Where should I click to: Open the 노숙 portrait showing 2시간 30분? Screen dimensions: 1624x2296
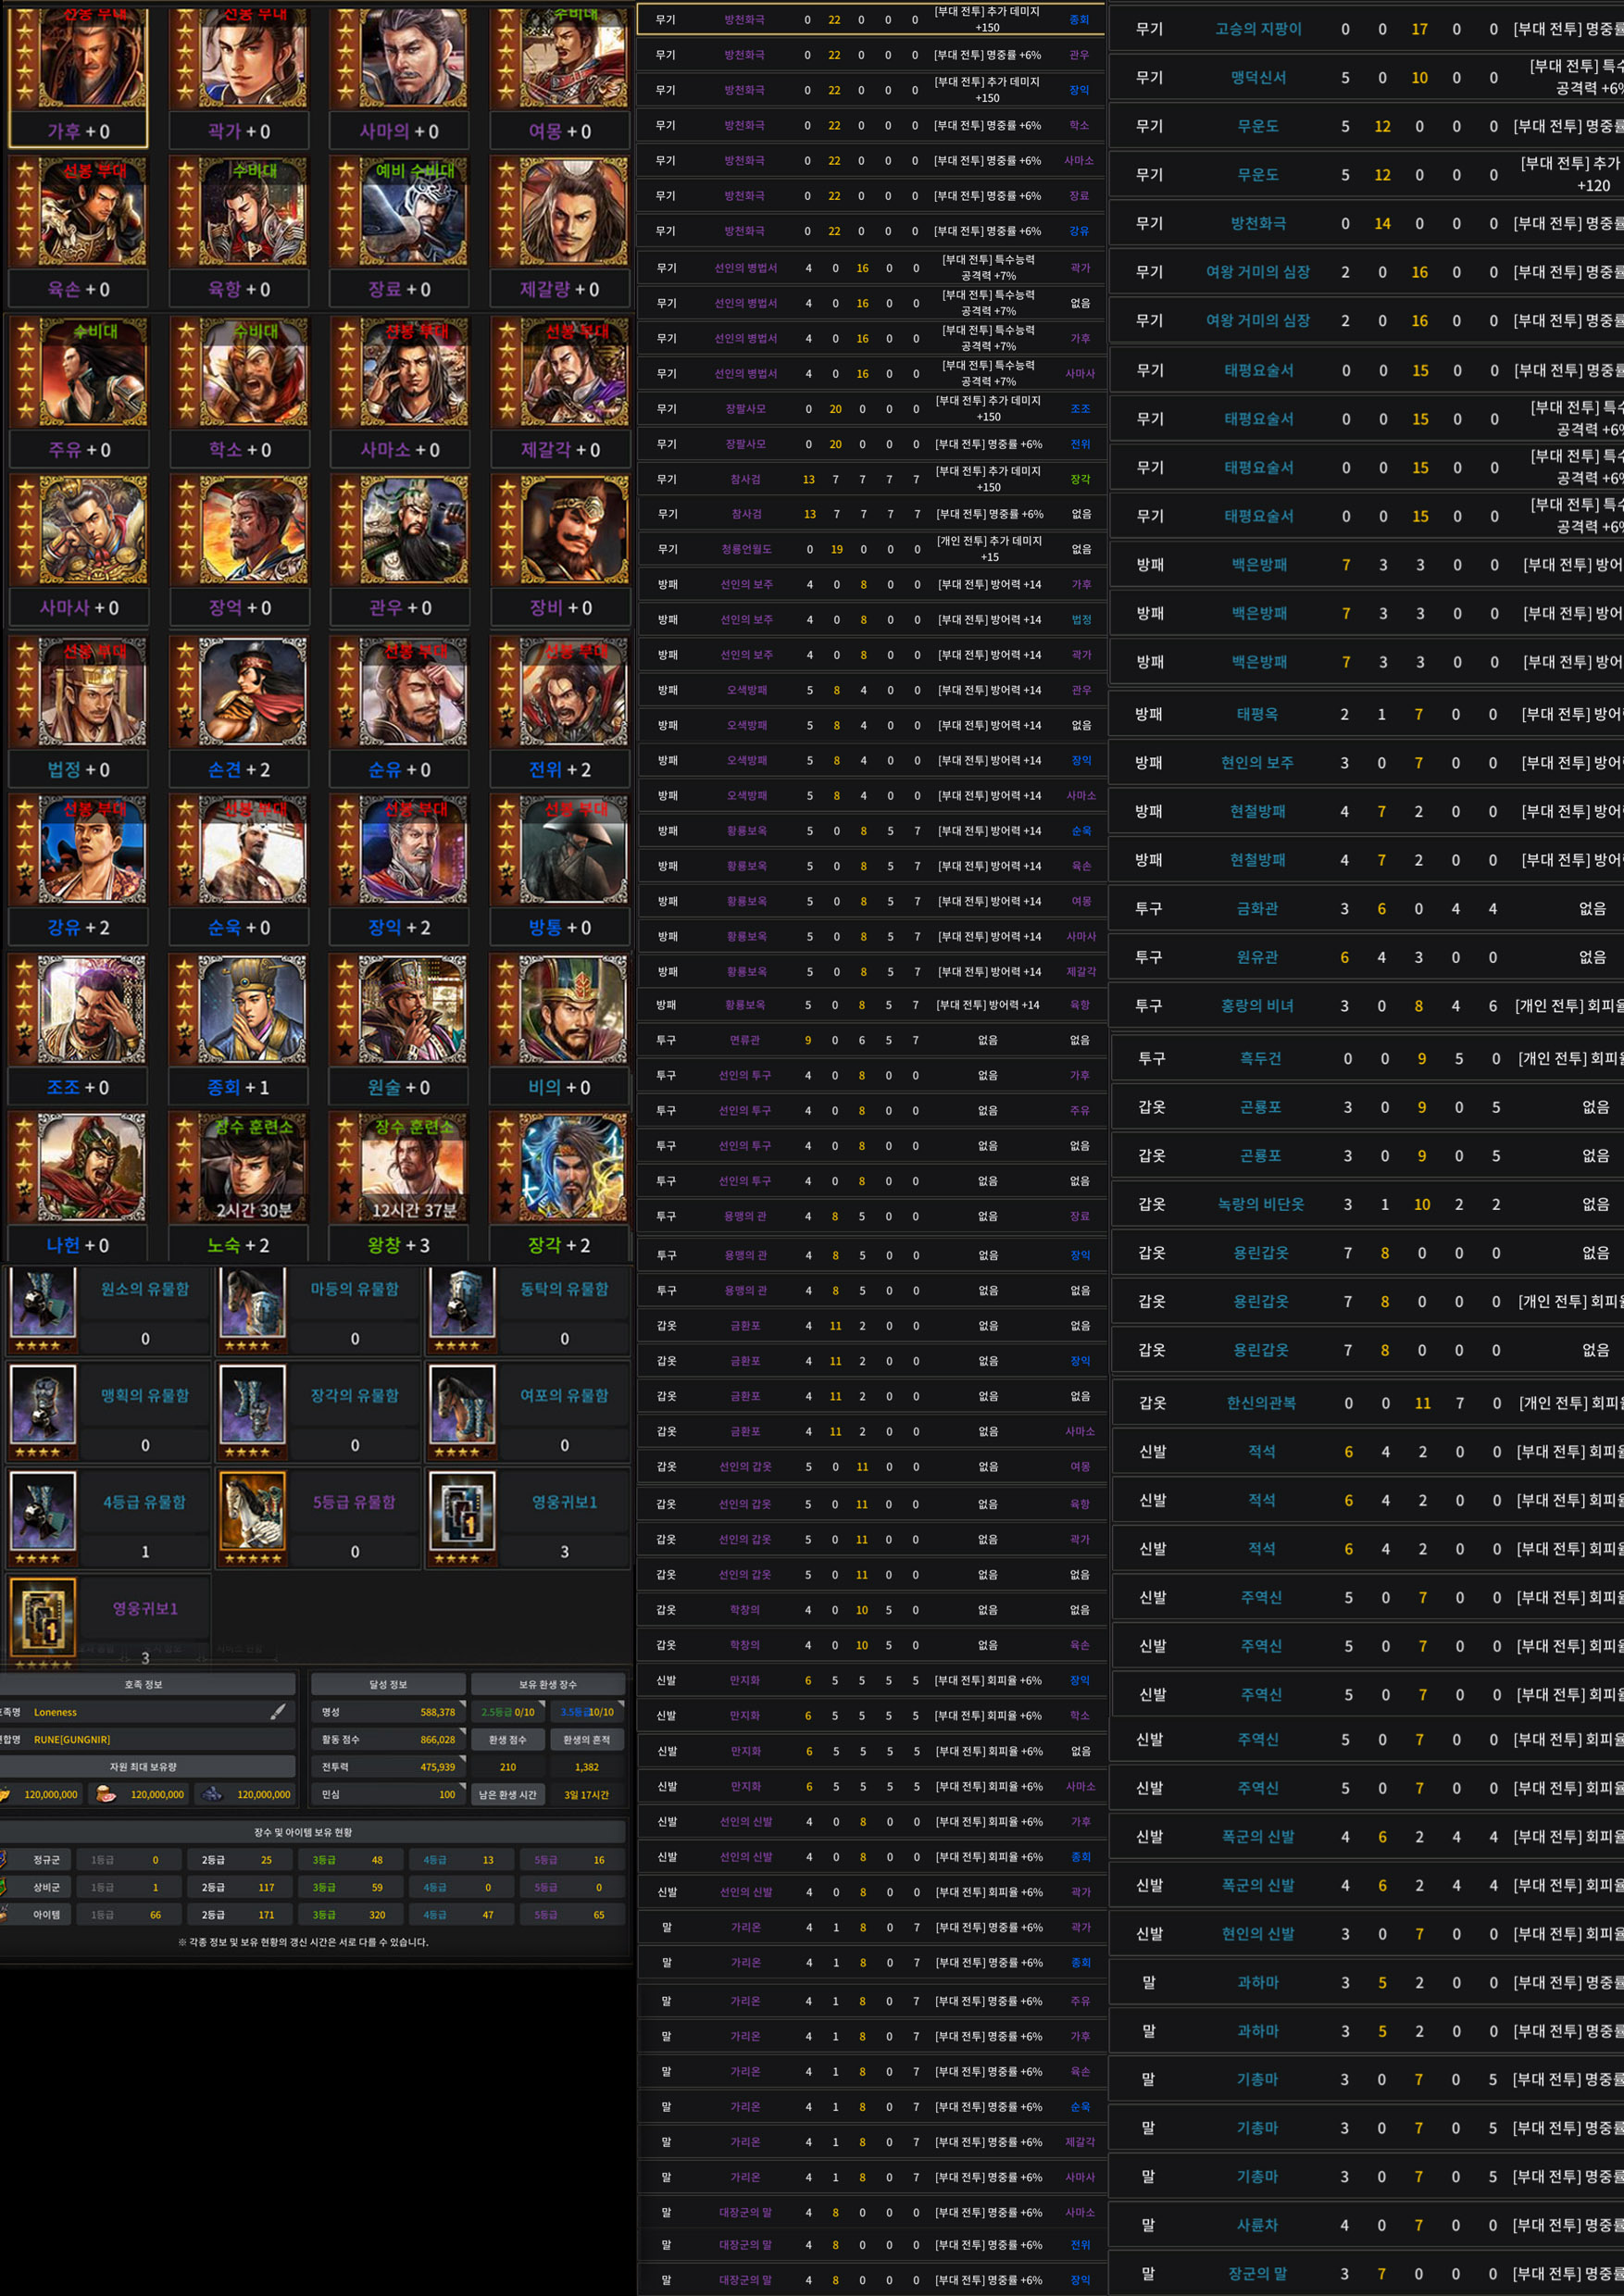pyautogui.click(x=252, y=1168)
